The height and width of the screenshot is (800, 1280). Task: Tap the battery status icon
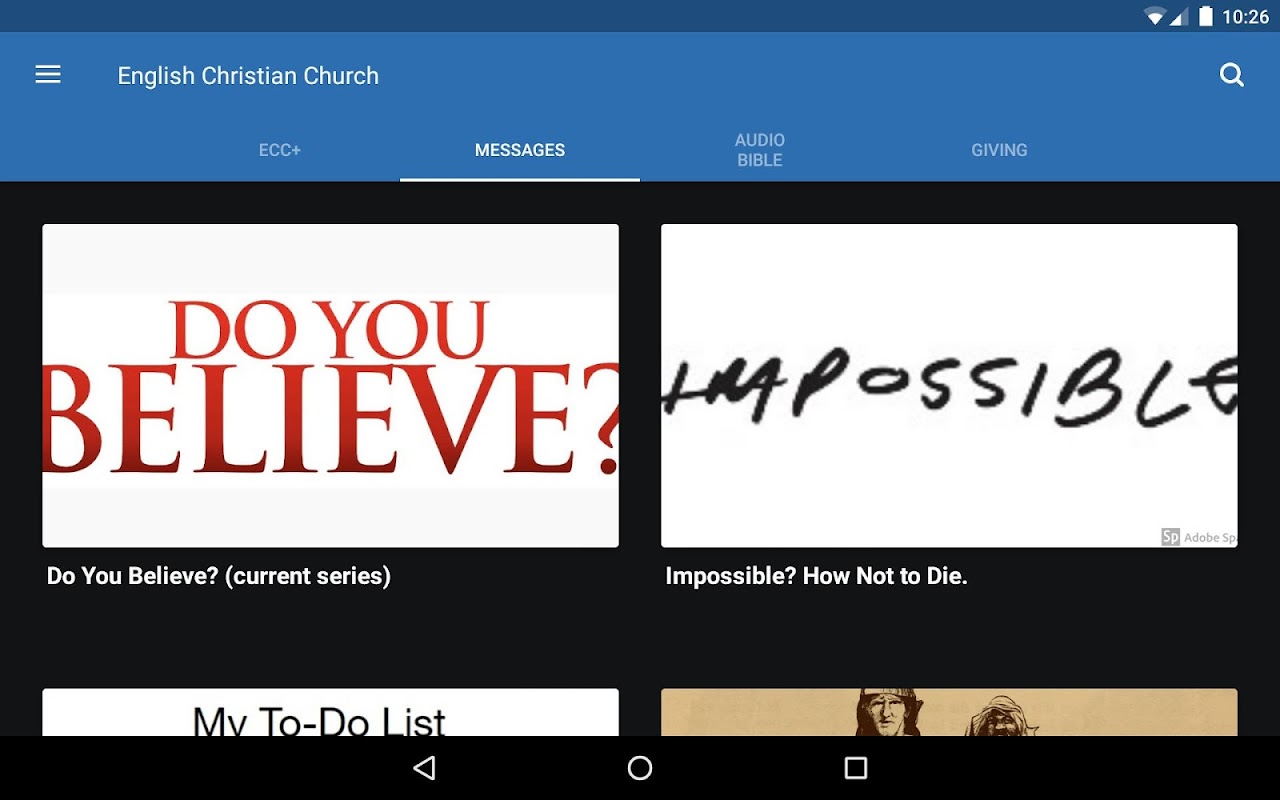1206,16
